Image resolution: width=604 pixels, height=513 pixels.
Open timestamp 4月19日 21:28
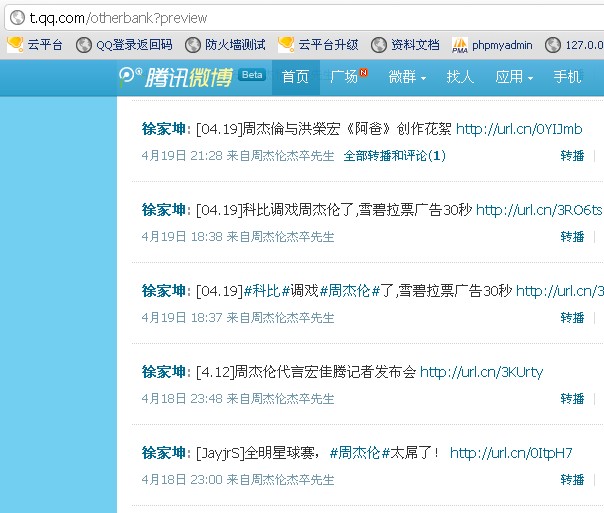pos(182,156)
